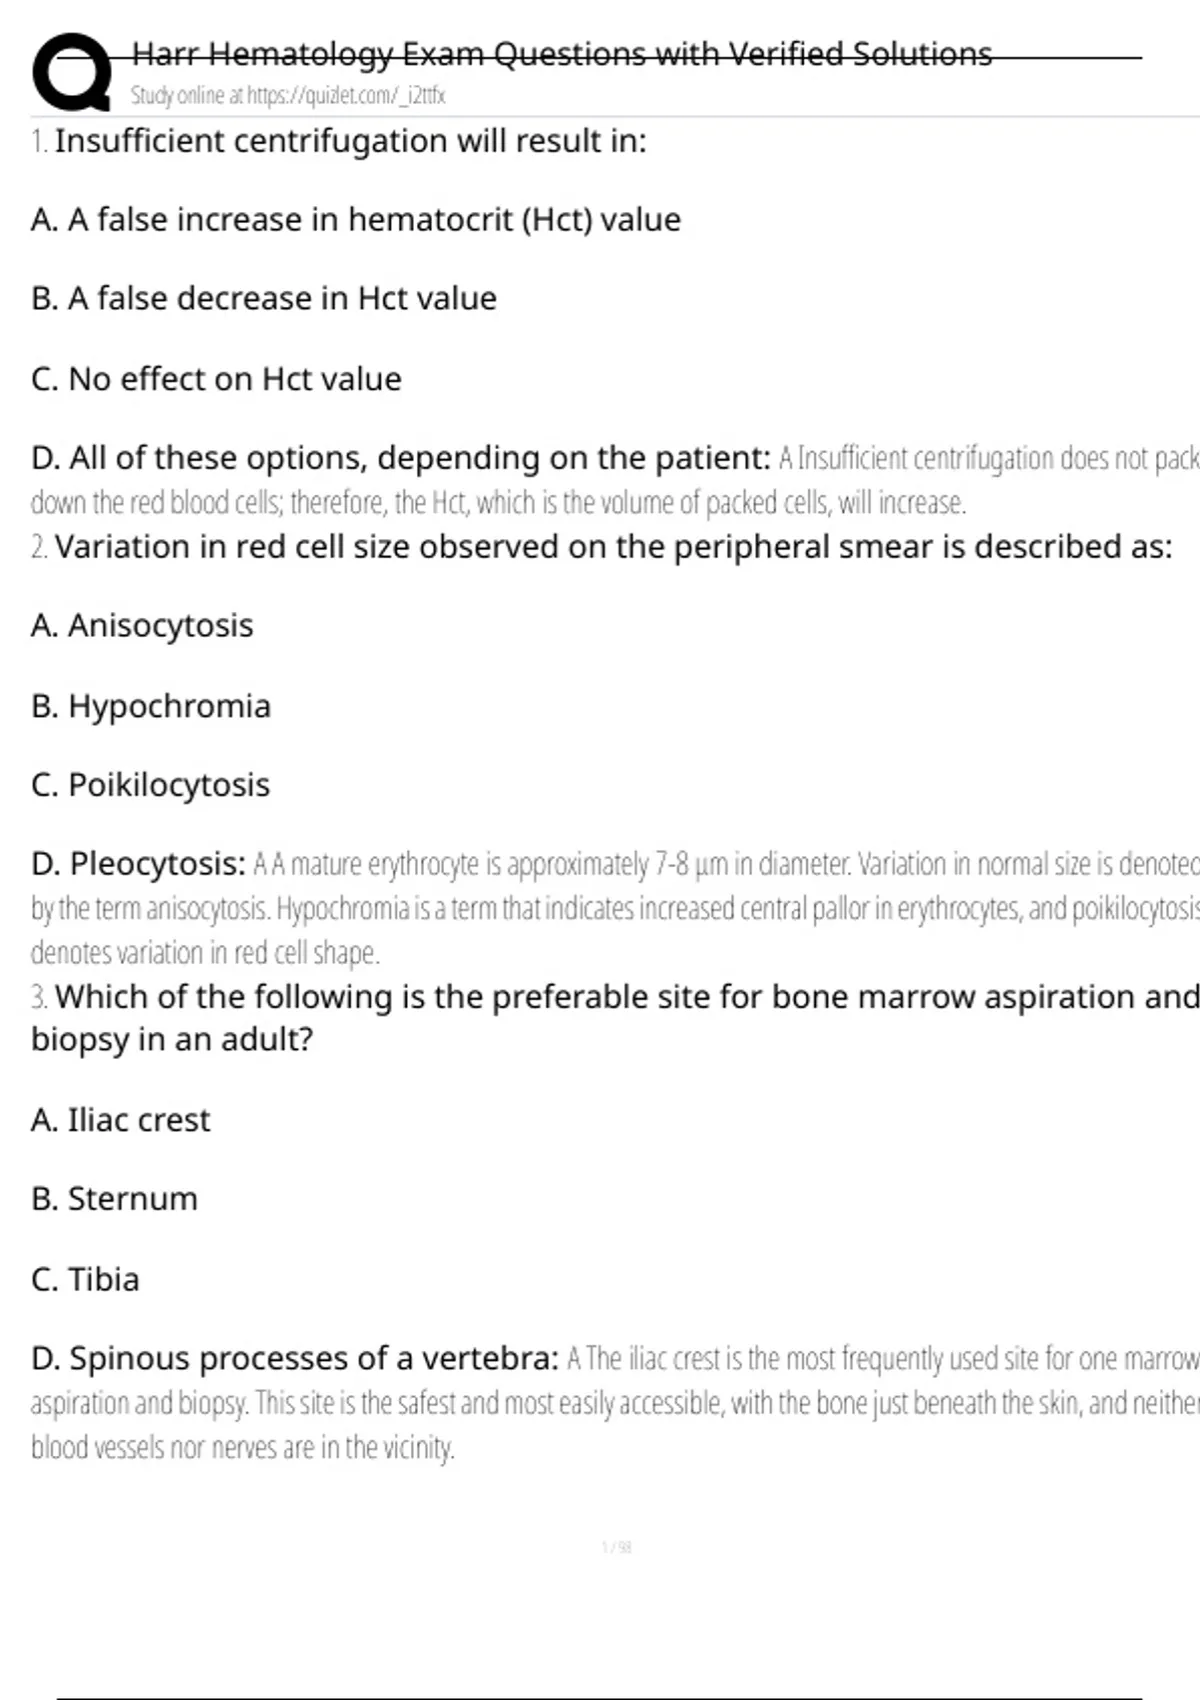Image resolution: width=1200 pixels, height=1700 pixels.
Task: Choose the Sternum answer option
Action: tap(114, 1199)
